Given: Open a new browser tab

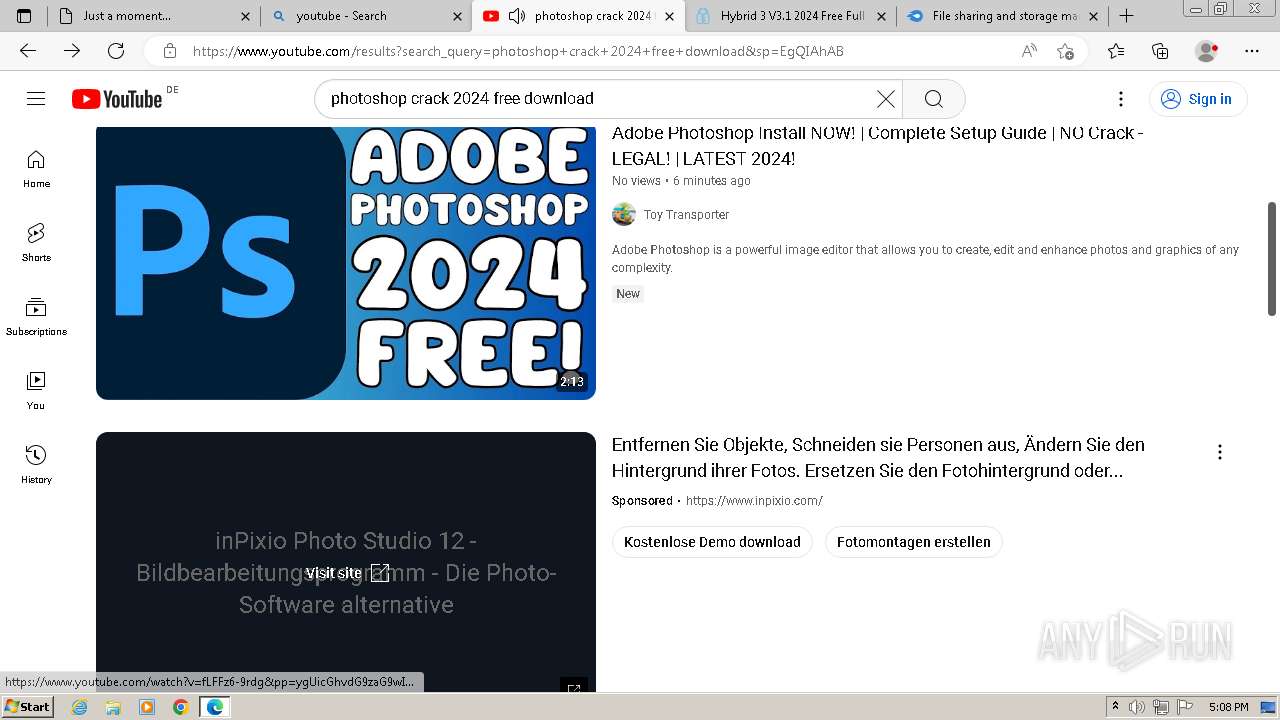Looking at the screenshot, I should pos(1126,16).
